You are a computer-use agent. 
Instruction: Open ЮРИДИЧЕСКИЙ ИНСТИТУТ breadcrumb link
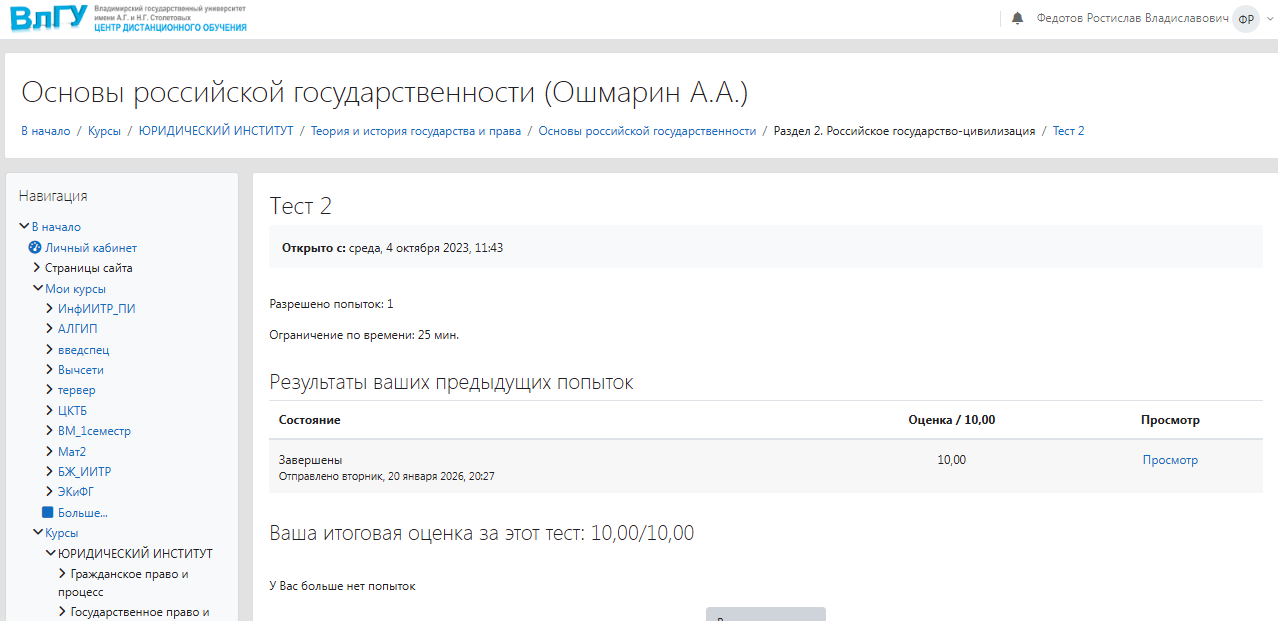click(x=216, y=131)
